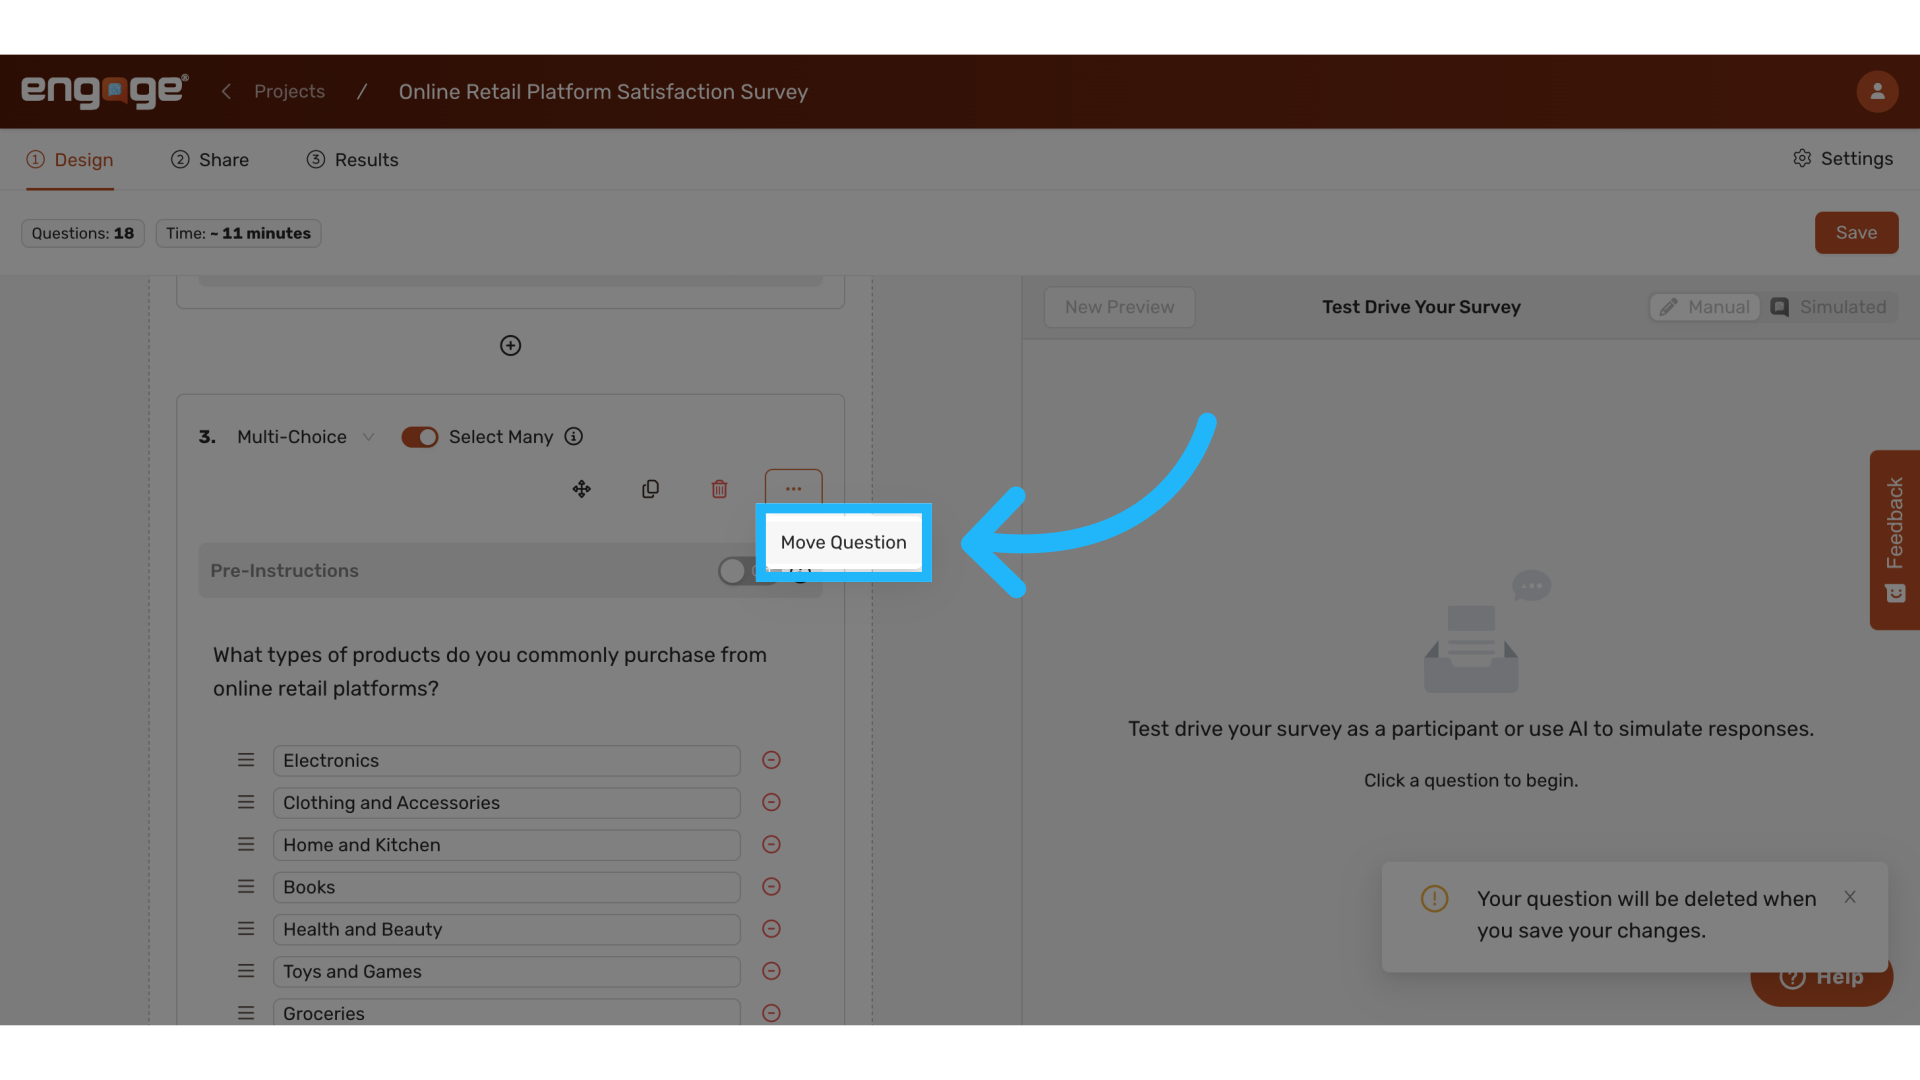Screen dimensions: 1920x1080
Task: Open the Share tab
Action: [x=210, y=160]
